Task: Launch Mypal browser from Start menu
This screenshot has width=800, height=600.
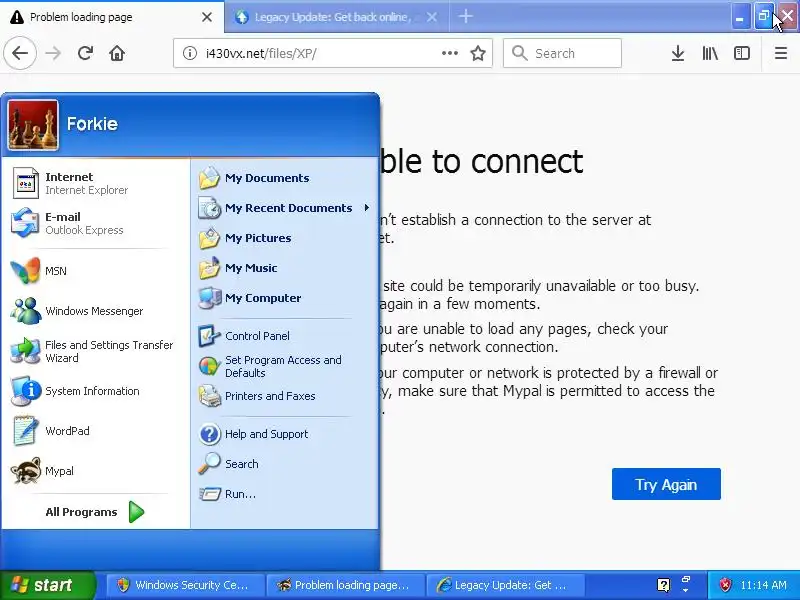Action: click(x=95, y=471)
